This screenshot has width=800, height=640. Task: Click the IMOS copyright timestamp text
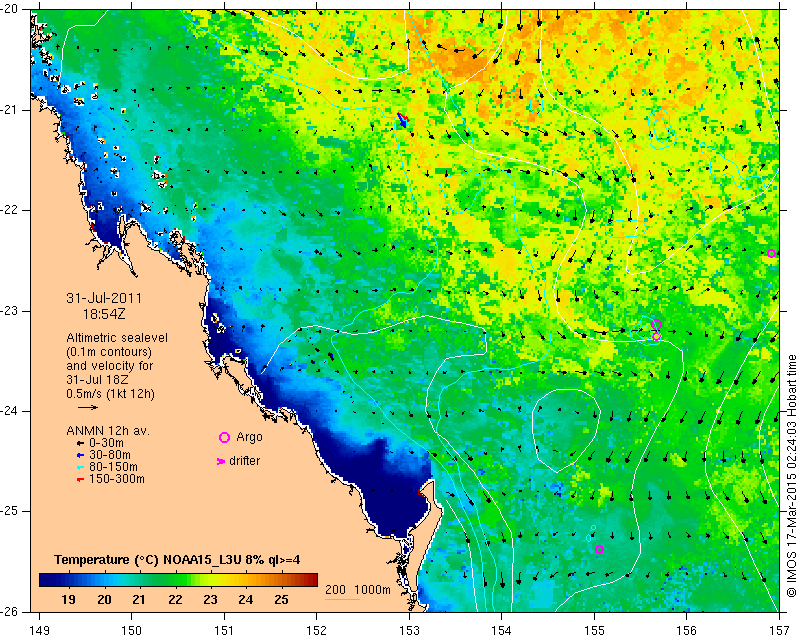[791, 476]
